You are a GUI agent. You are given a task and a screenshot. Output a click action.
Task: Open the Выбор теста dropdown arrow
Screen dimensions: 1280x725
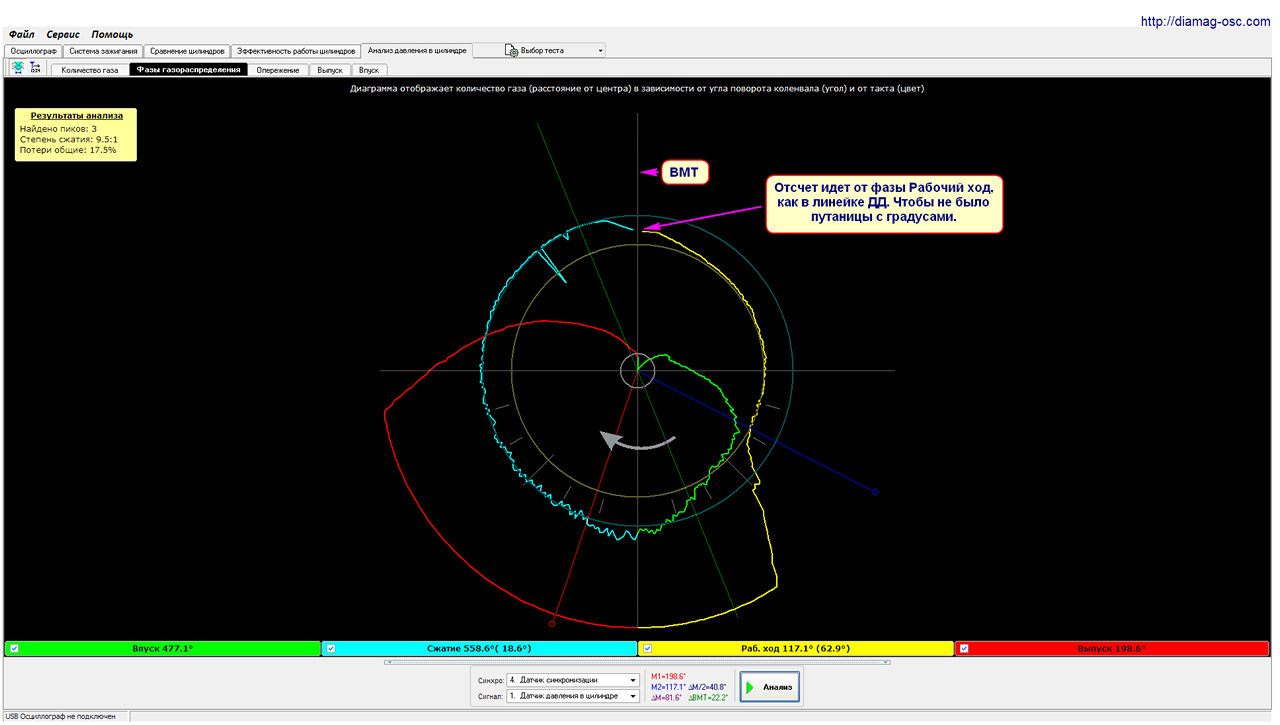point(600,50)
